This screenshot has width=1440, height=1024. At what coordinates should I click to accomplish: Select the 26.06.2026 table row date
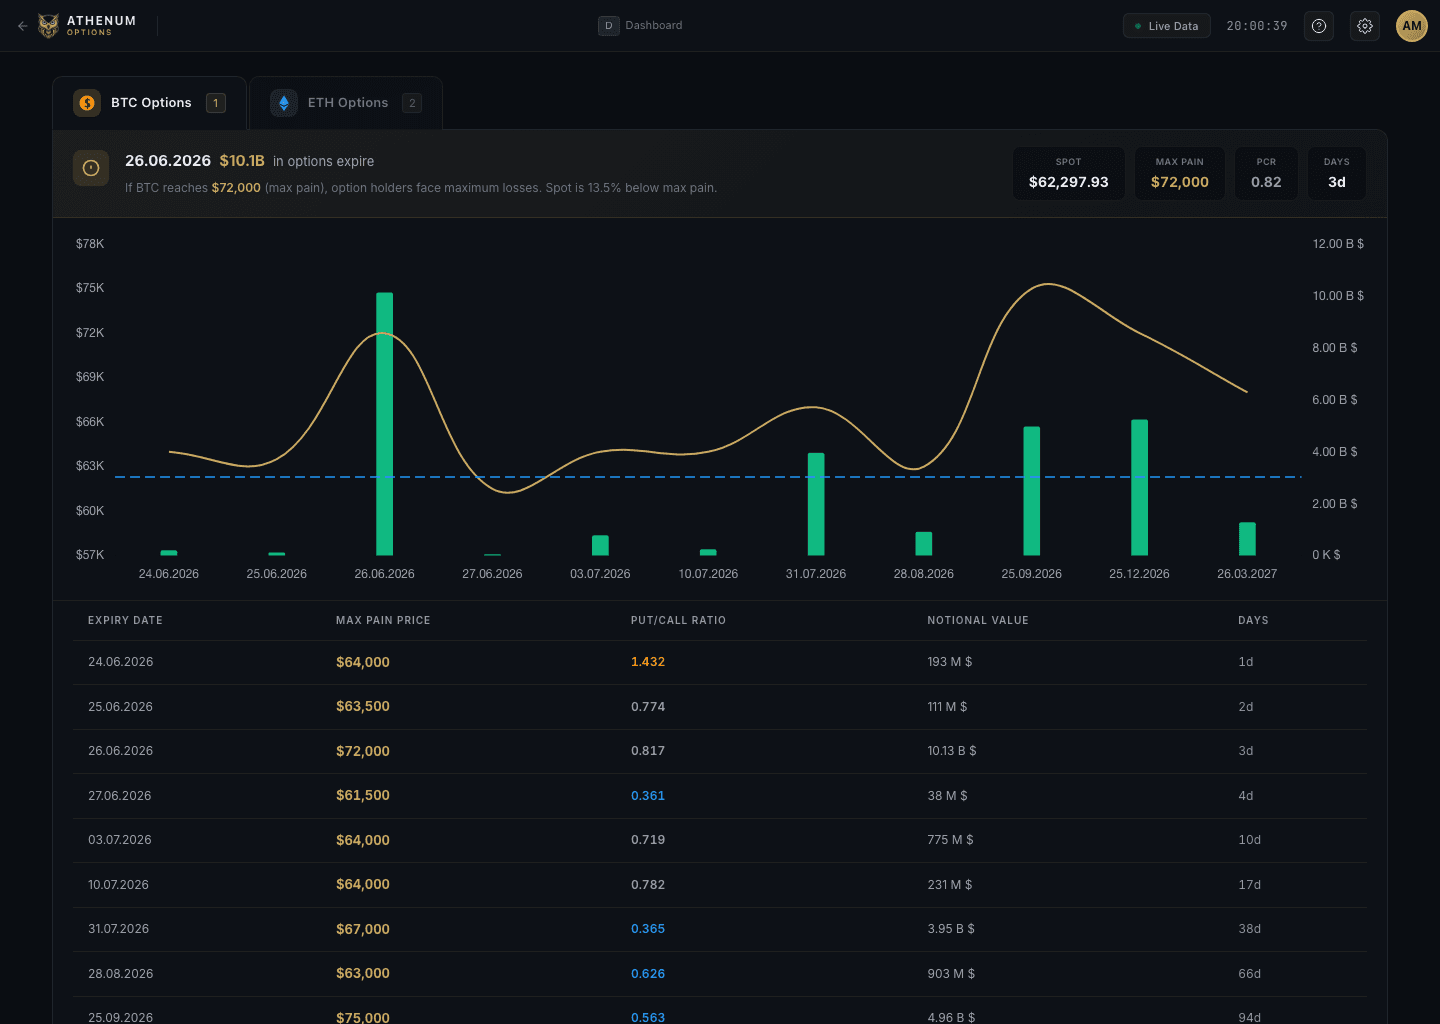point(121,751)
